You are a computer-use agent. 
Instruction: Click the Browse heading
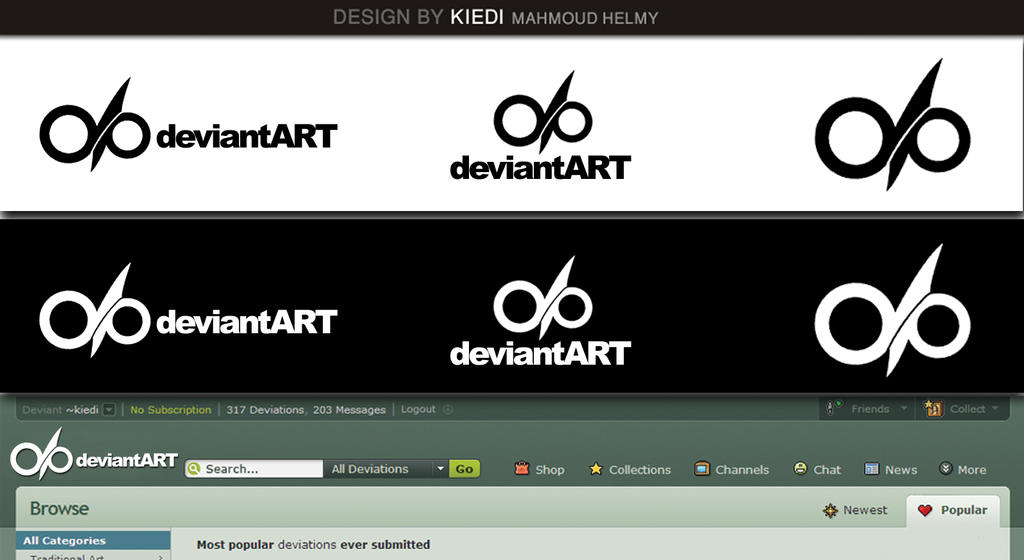point(59,508)
